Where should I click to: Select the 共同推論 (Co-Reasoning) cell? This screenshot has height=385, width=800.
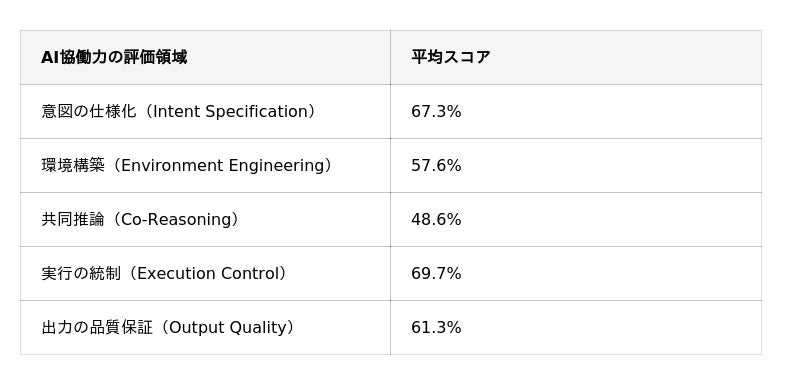(x=205, y=219)
